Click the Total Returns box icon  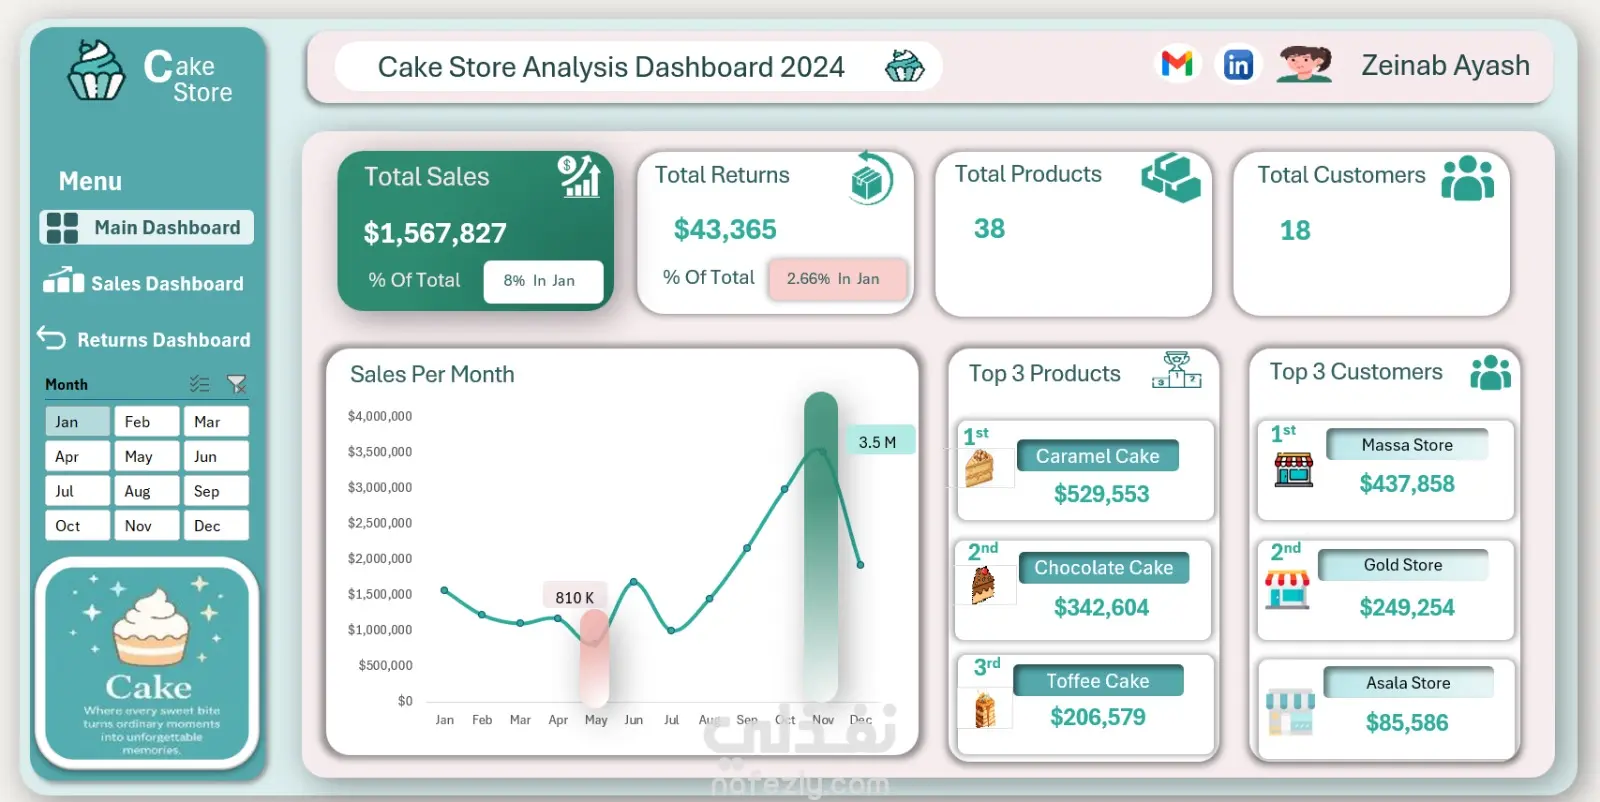pyautogui.click(x=870, y=179)
